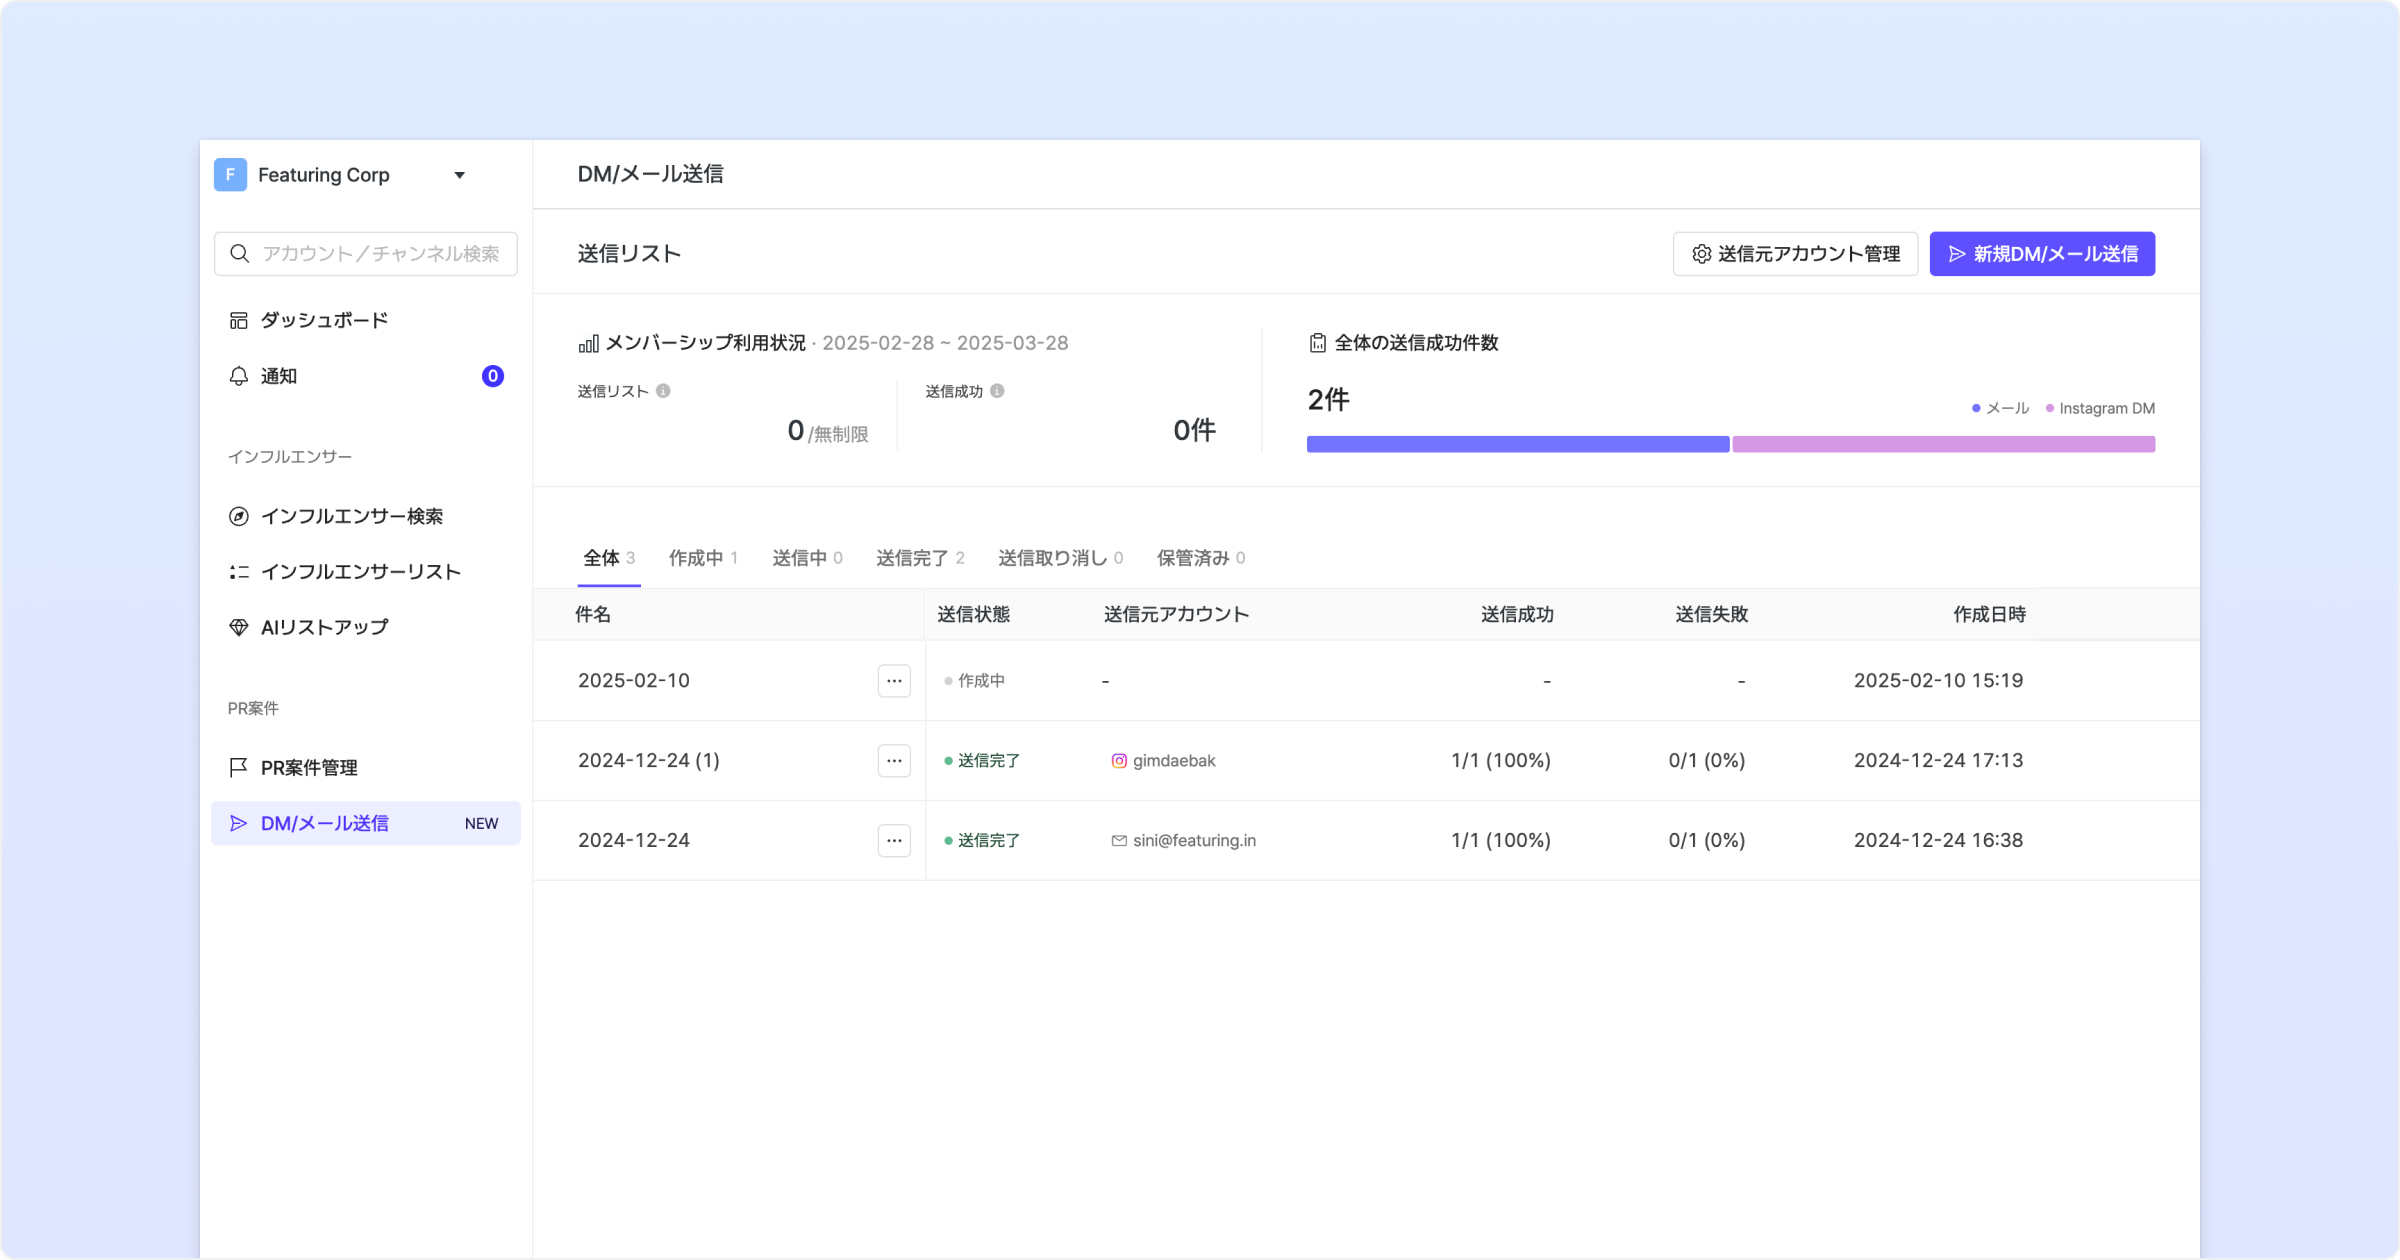Focus the アカウント／チャンネル検索 search field
Screen dimensions: 2400x1260
click(380, 254)
